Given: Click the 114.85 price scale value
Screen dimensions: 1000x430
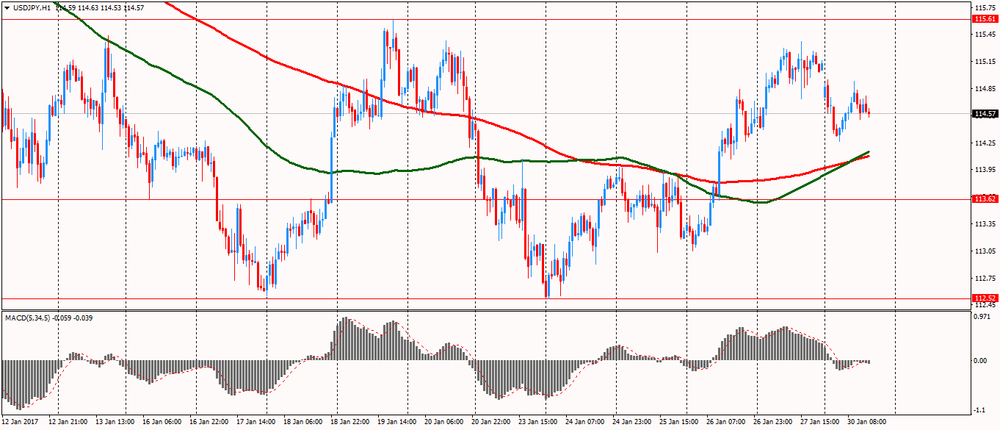Looking at the screenshot, I should [984, 89].
